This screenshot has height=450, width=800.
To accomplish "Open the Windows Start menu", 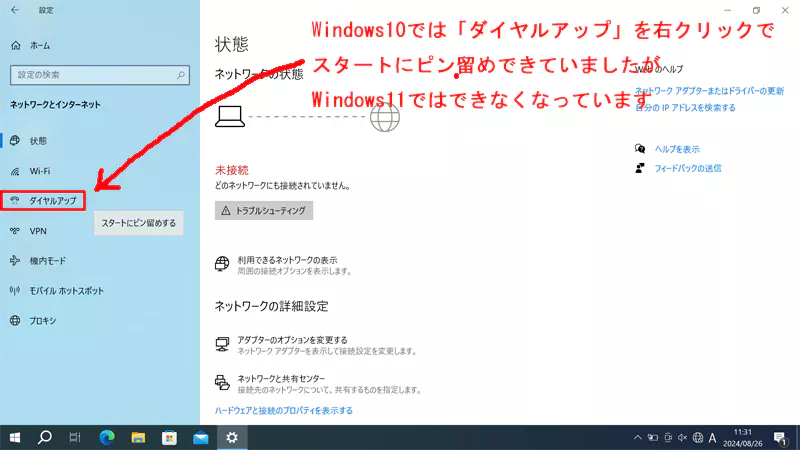I will (x=15, y=438).
